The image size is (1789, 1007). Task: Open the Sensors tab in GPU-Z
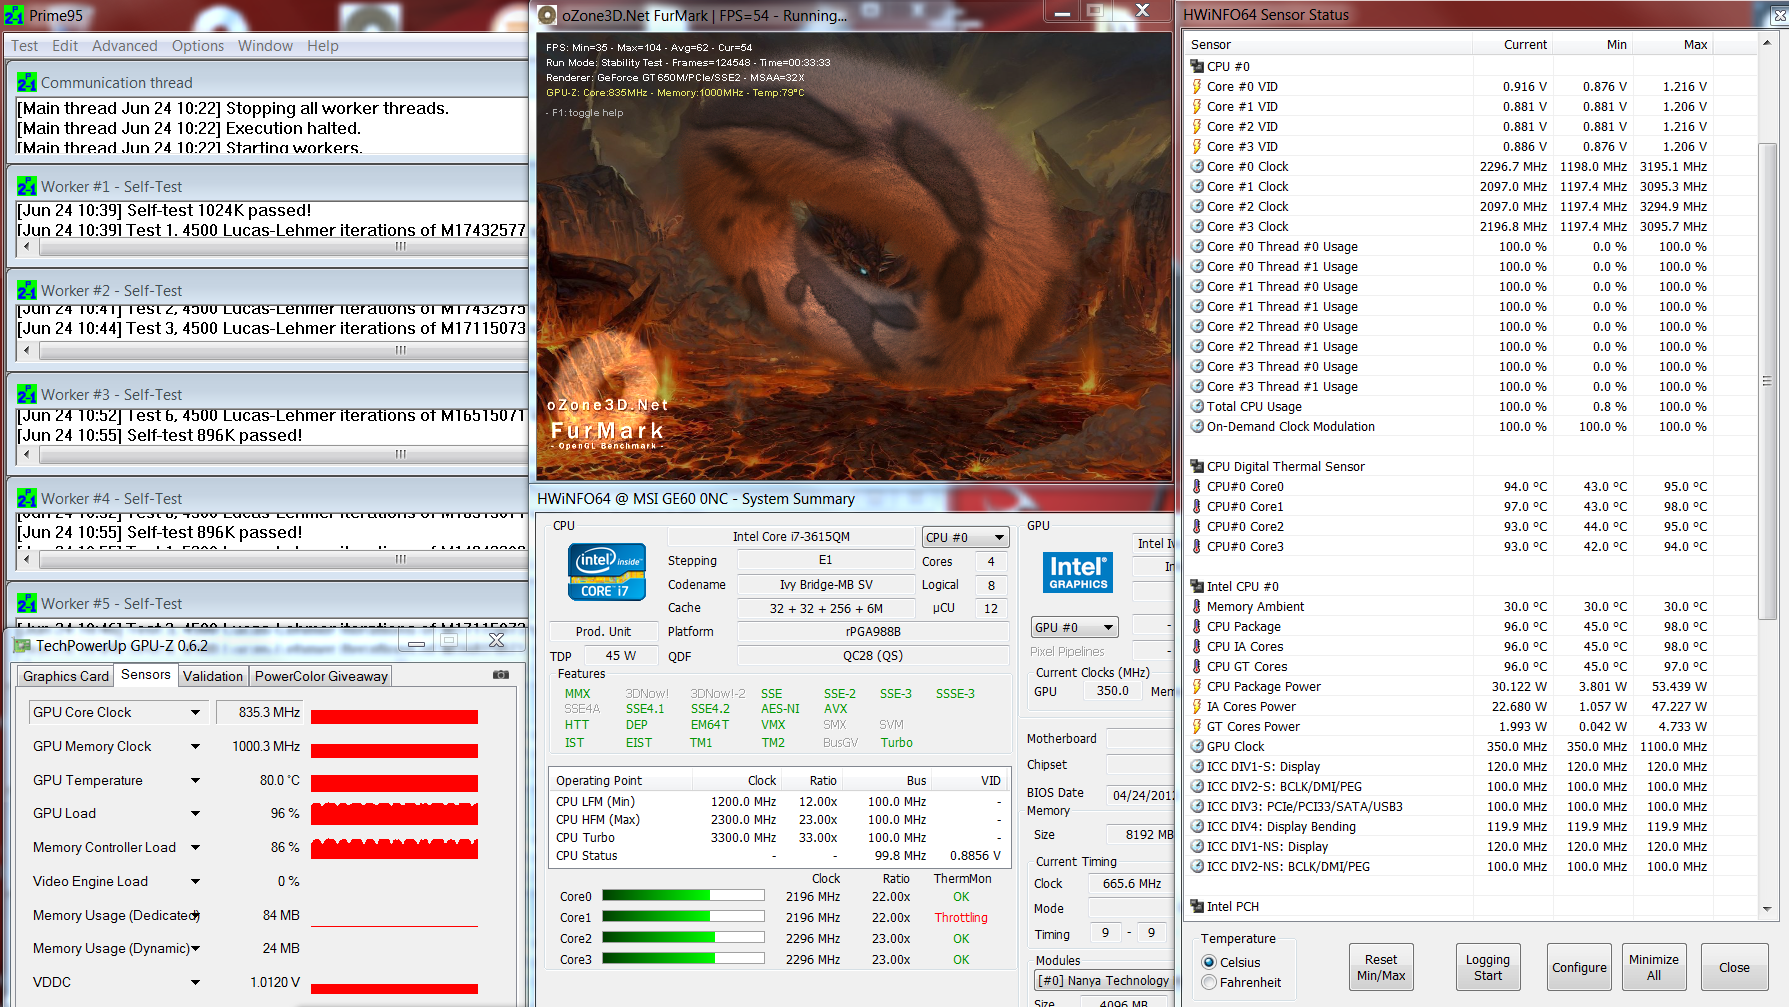point(146,675)
